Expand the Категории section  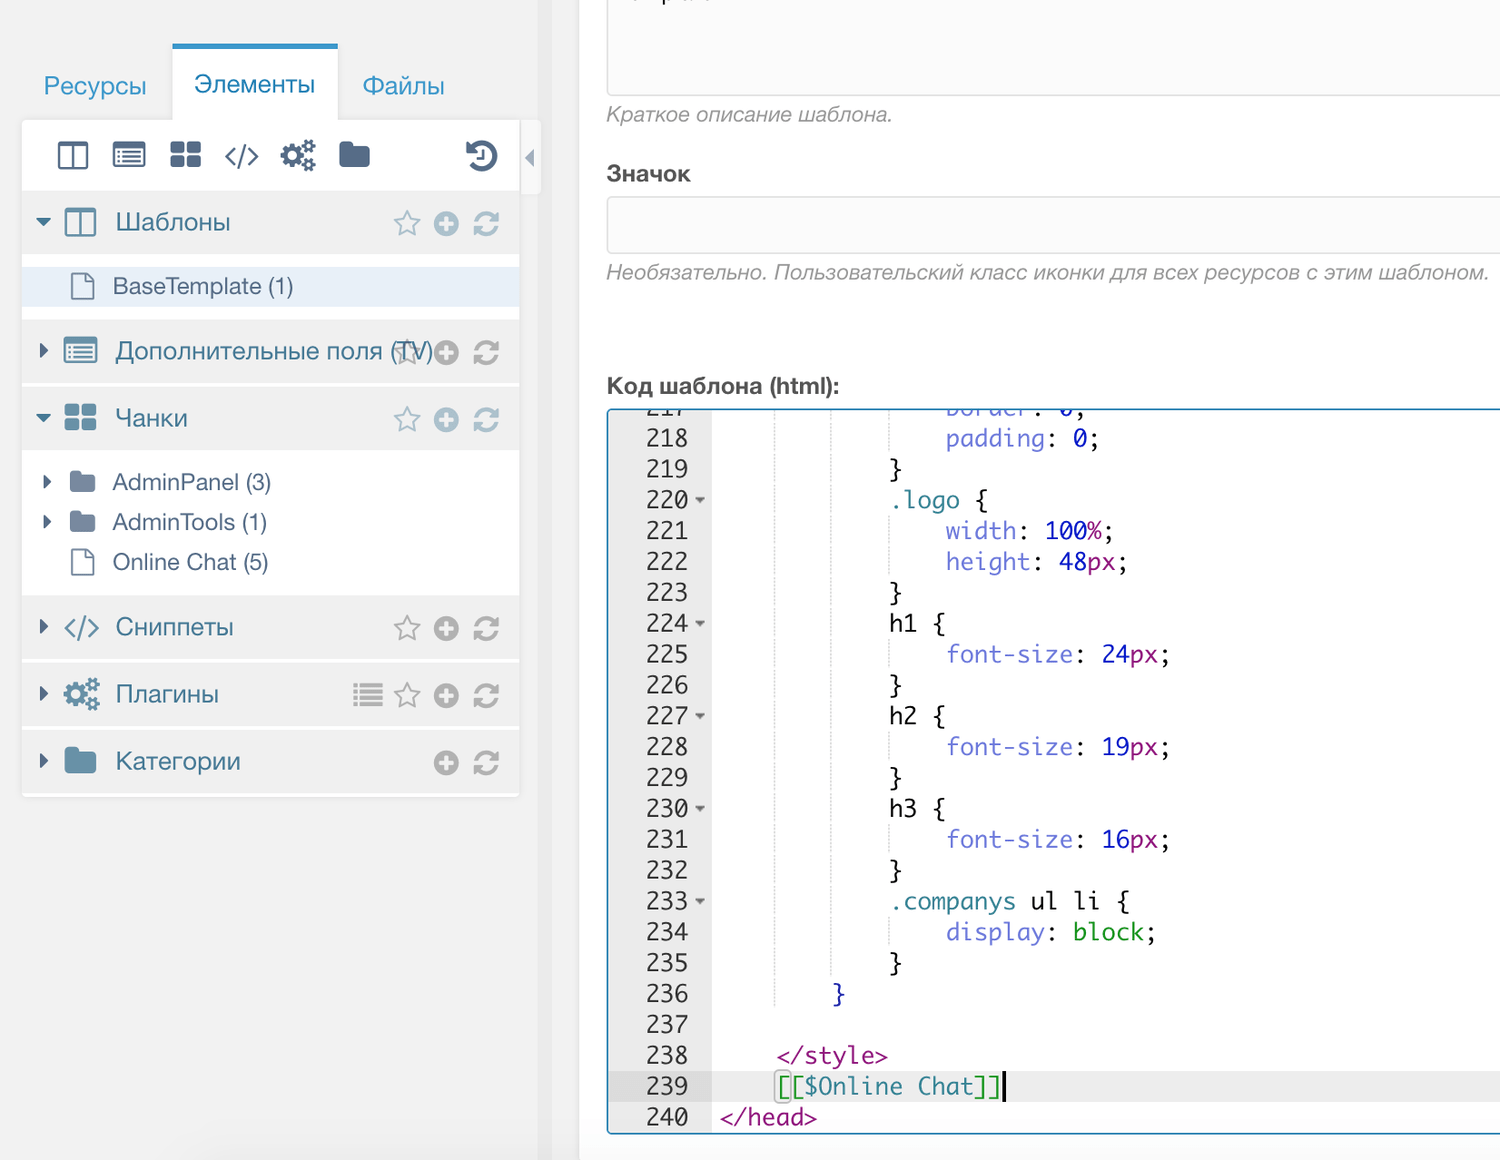coord(43,761)
